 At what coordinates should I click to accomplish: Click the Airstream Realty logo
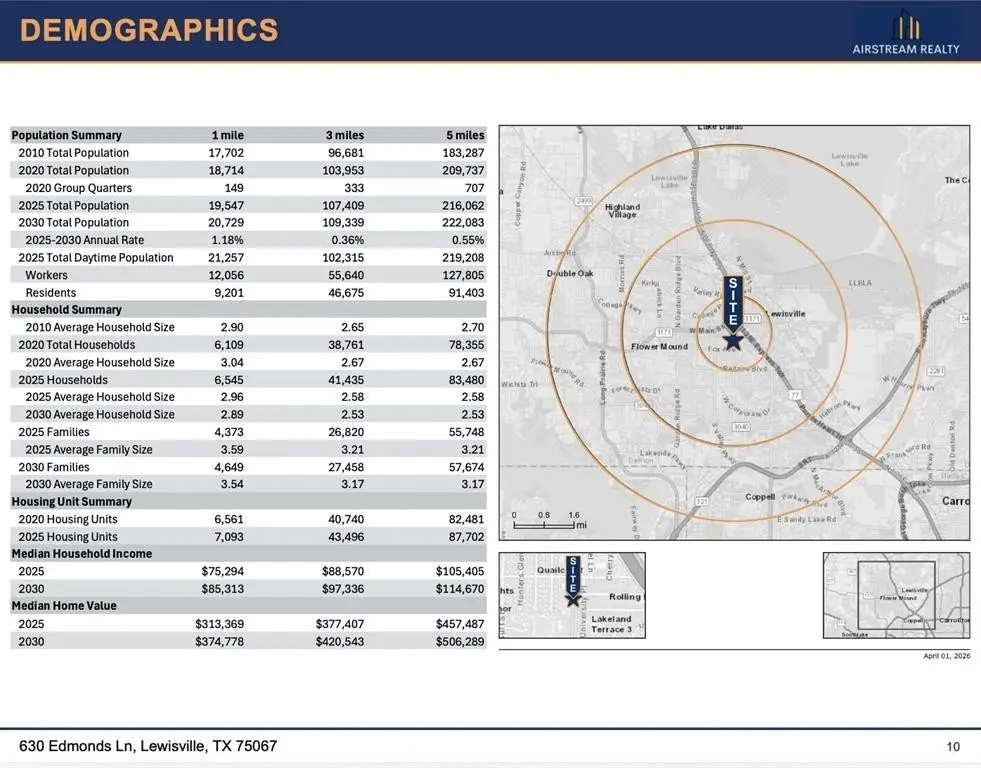tap(905, 32)
